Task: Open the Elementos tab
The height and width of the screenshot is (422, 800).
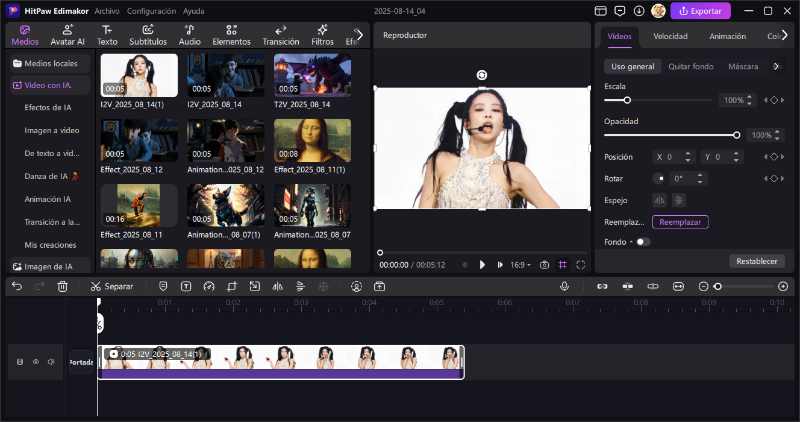Action: point(232,35)
